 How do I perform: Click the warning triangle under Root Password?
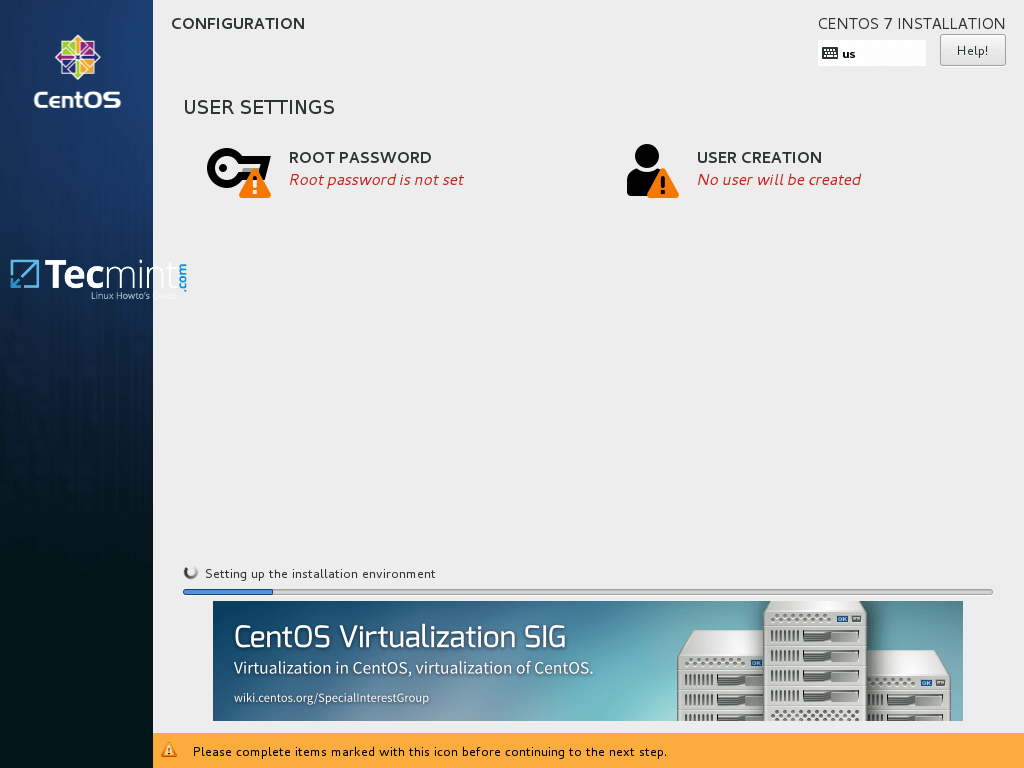tap(256, 184)
